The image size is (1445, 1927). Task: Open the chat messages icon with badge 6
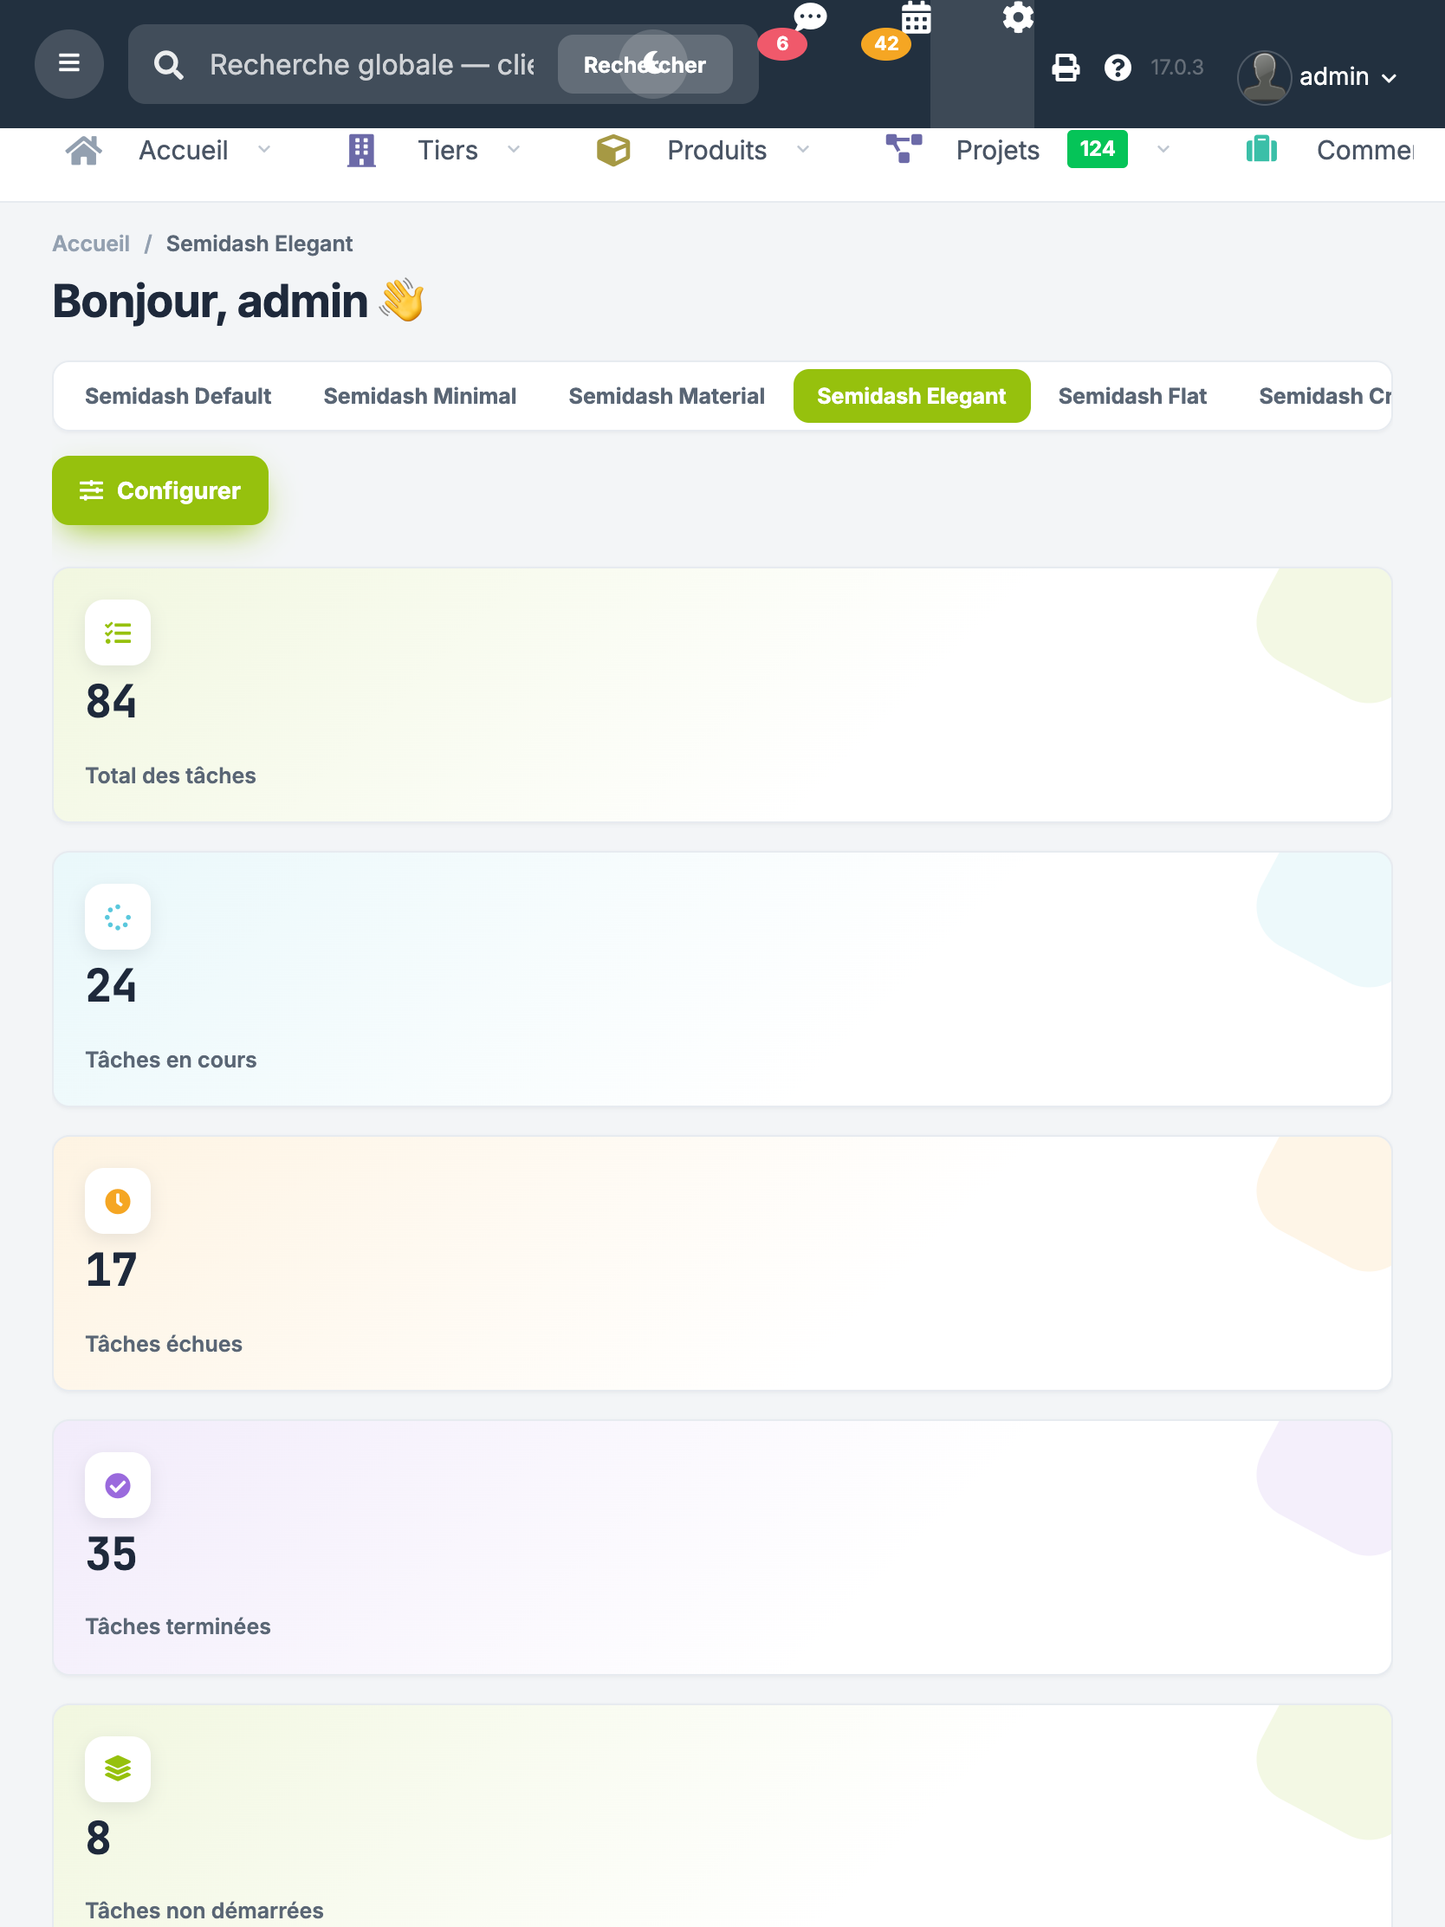[x=809, y=18]
